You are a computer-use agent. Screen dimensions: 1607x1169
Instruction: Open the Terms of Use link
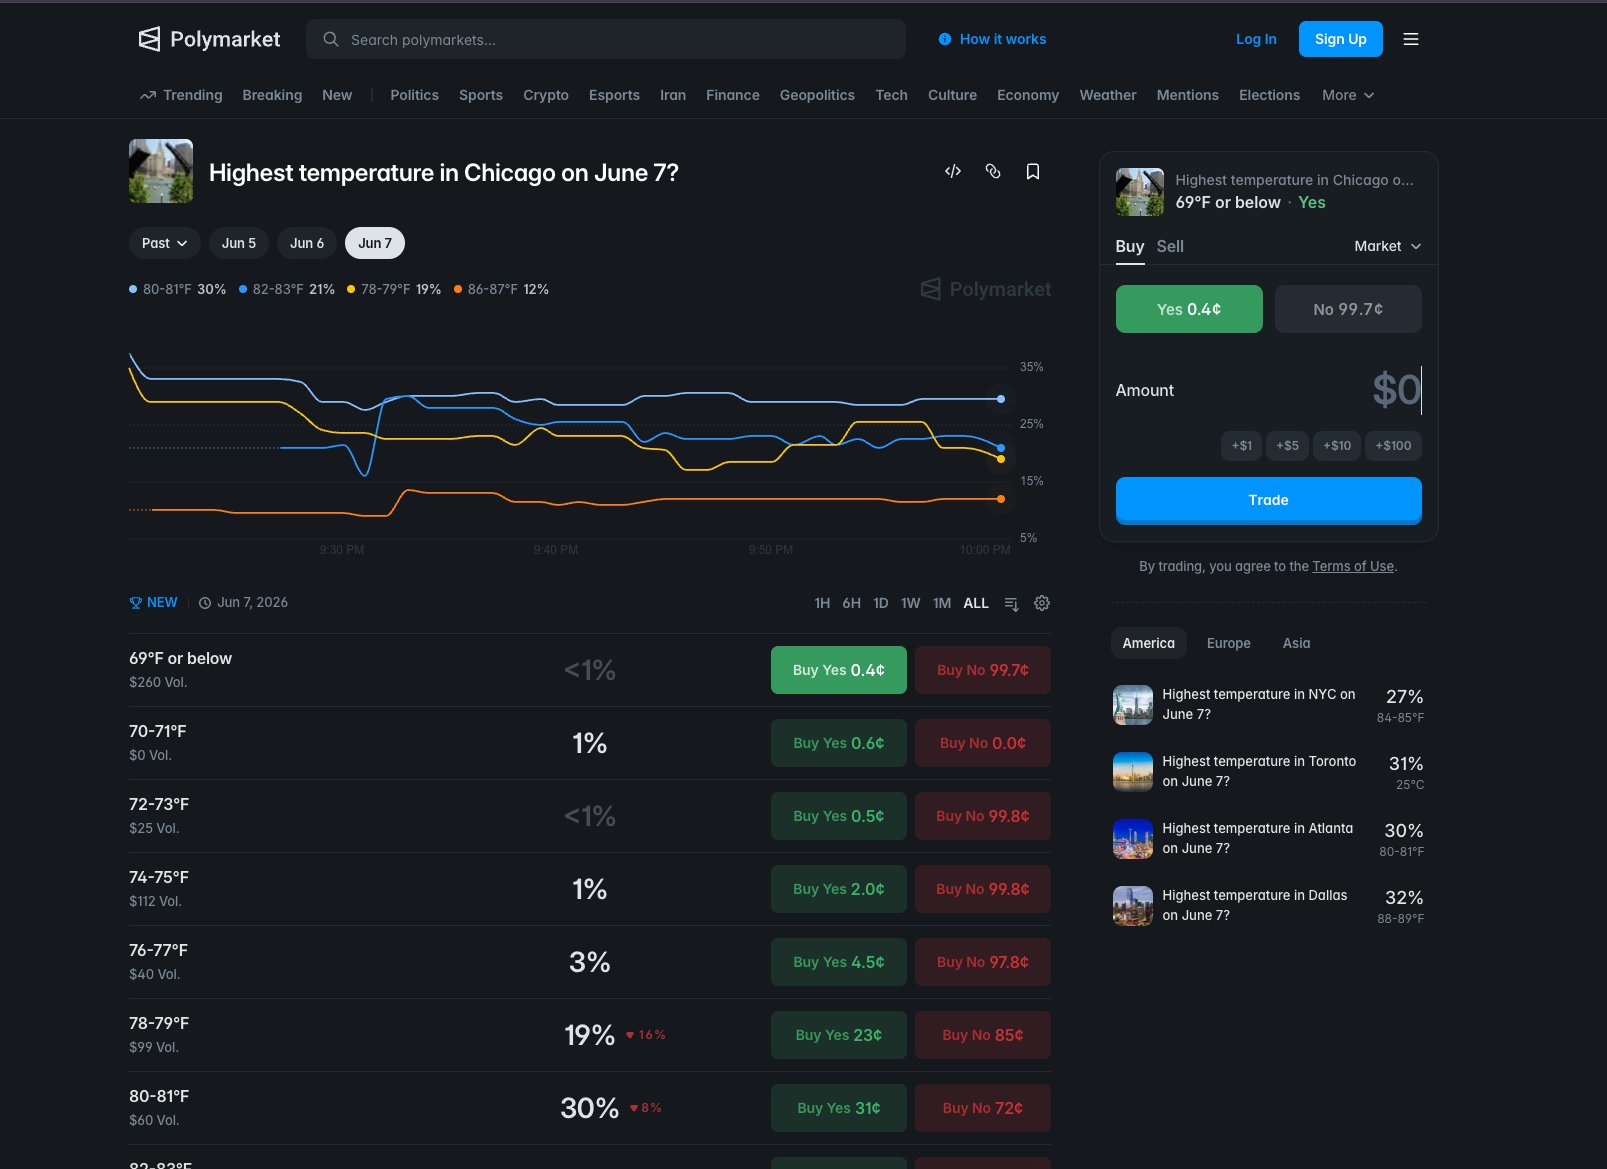click(x=1353, y=566)
